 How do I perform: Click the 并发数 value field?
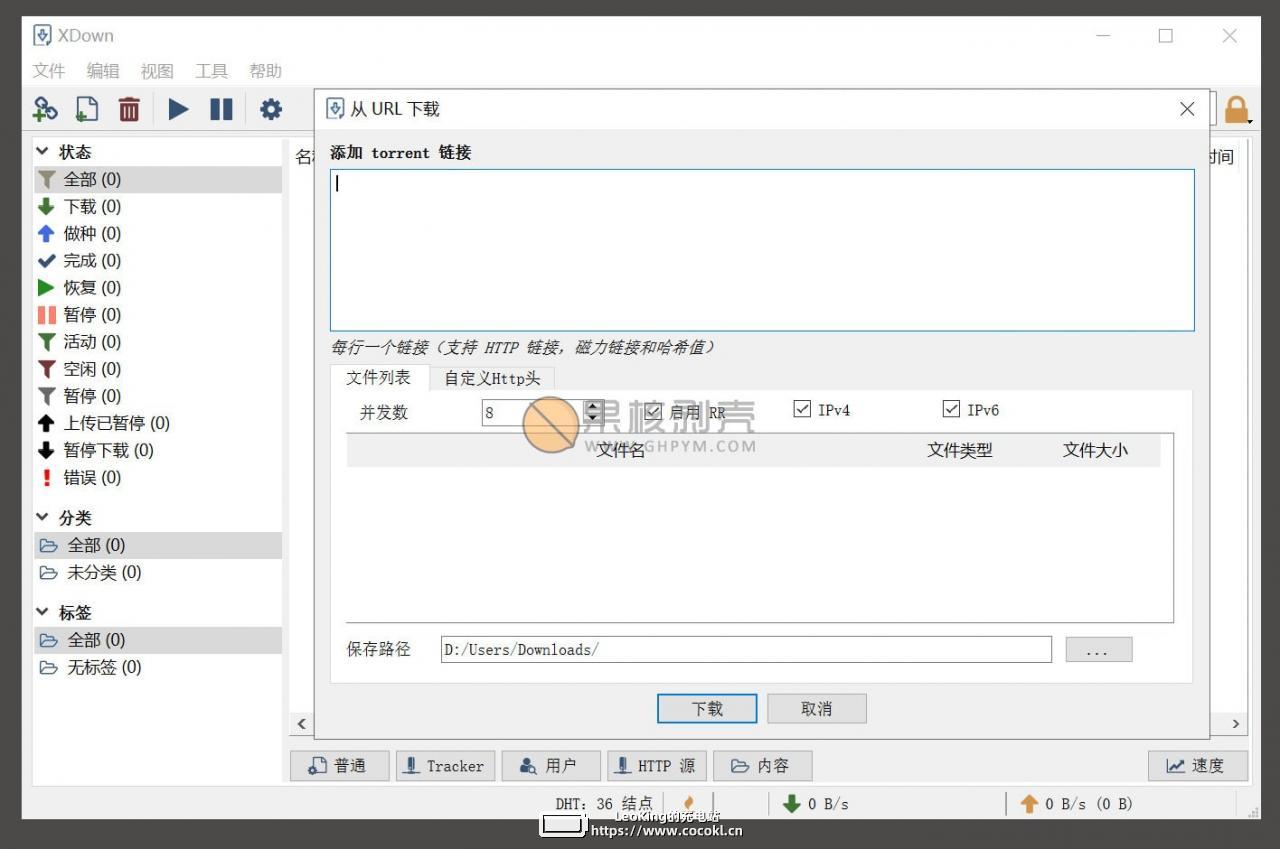click(533, 412)
